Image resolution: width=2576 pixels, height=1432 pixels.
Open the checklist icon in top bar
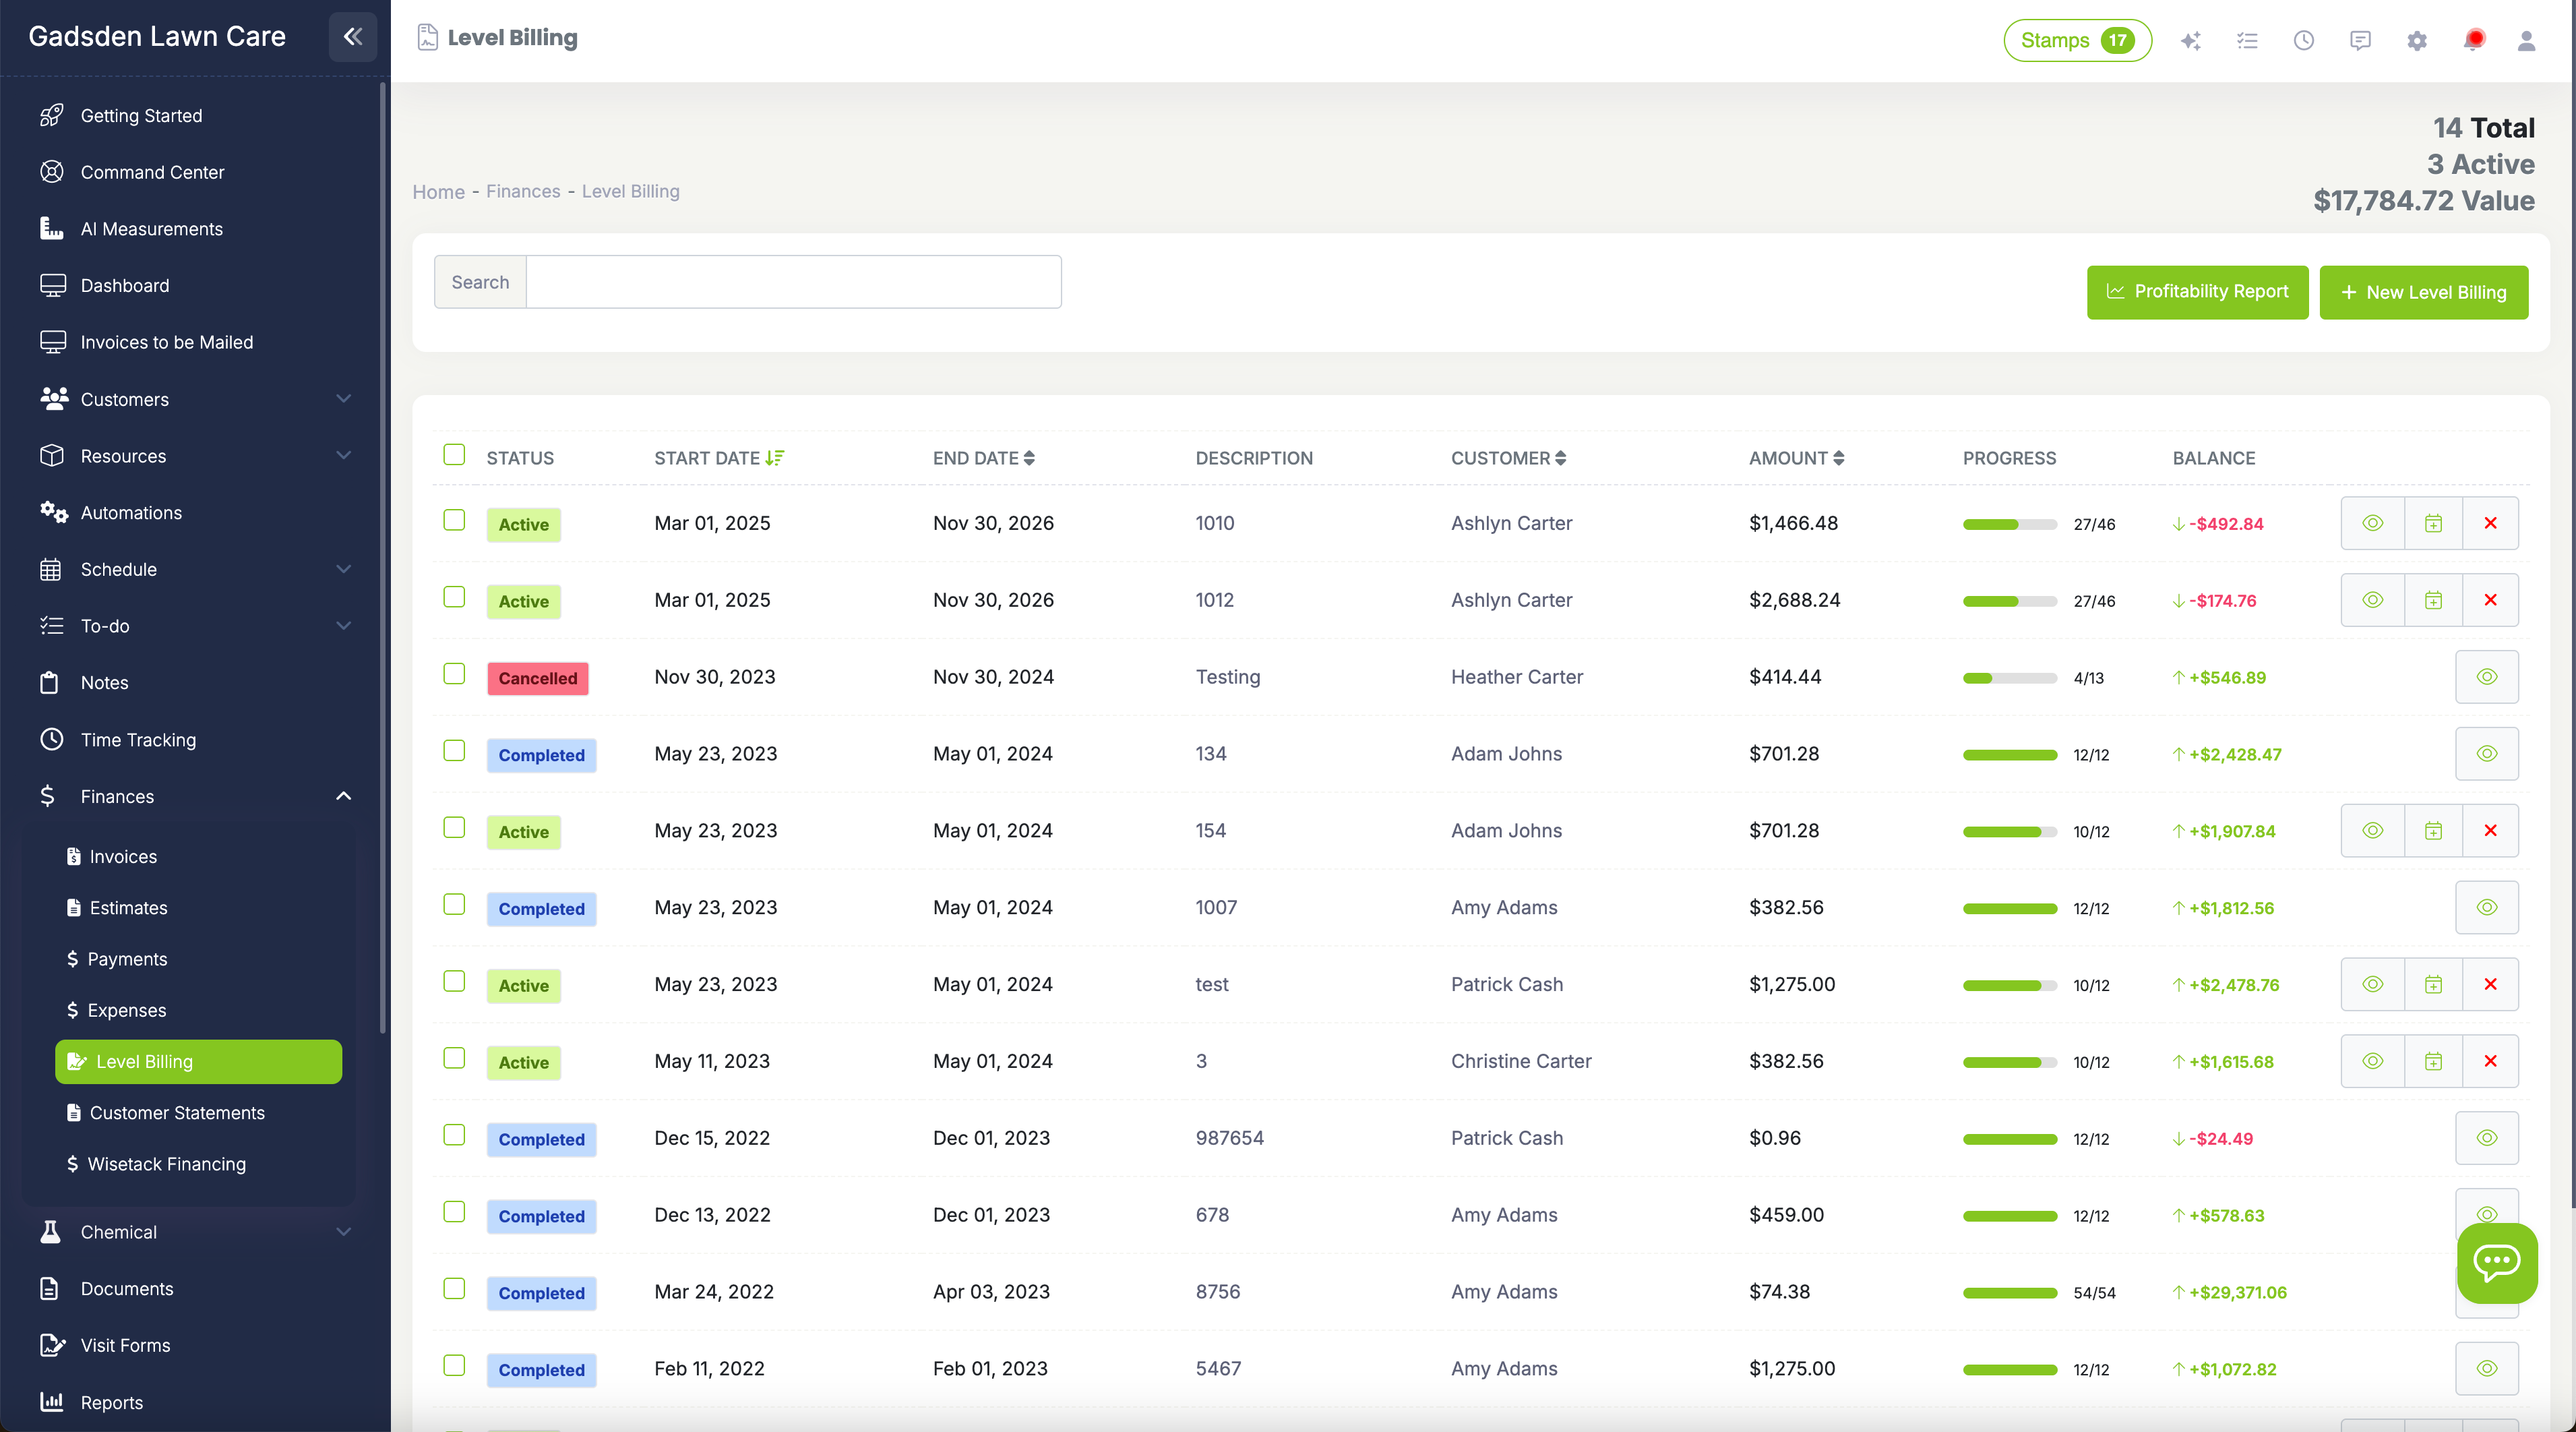(2248, 41)
